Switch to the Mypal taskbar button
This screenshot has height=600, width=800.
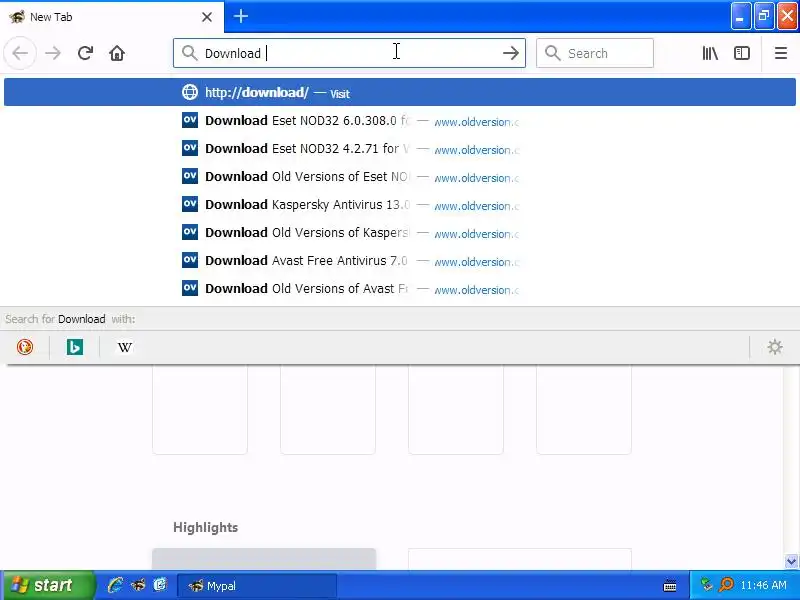coord(257,585)
